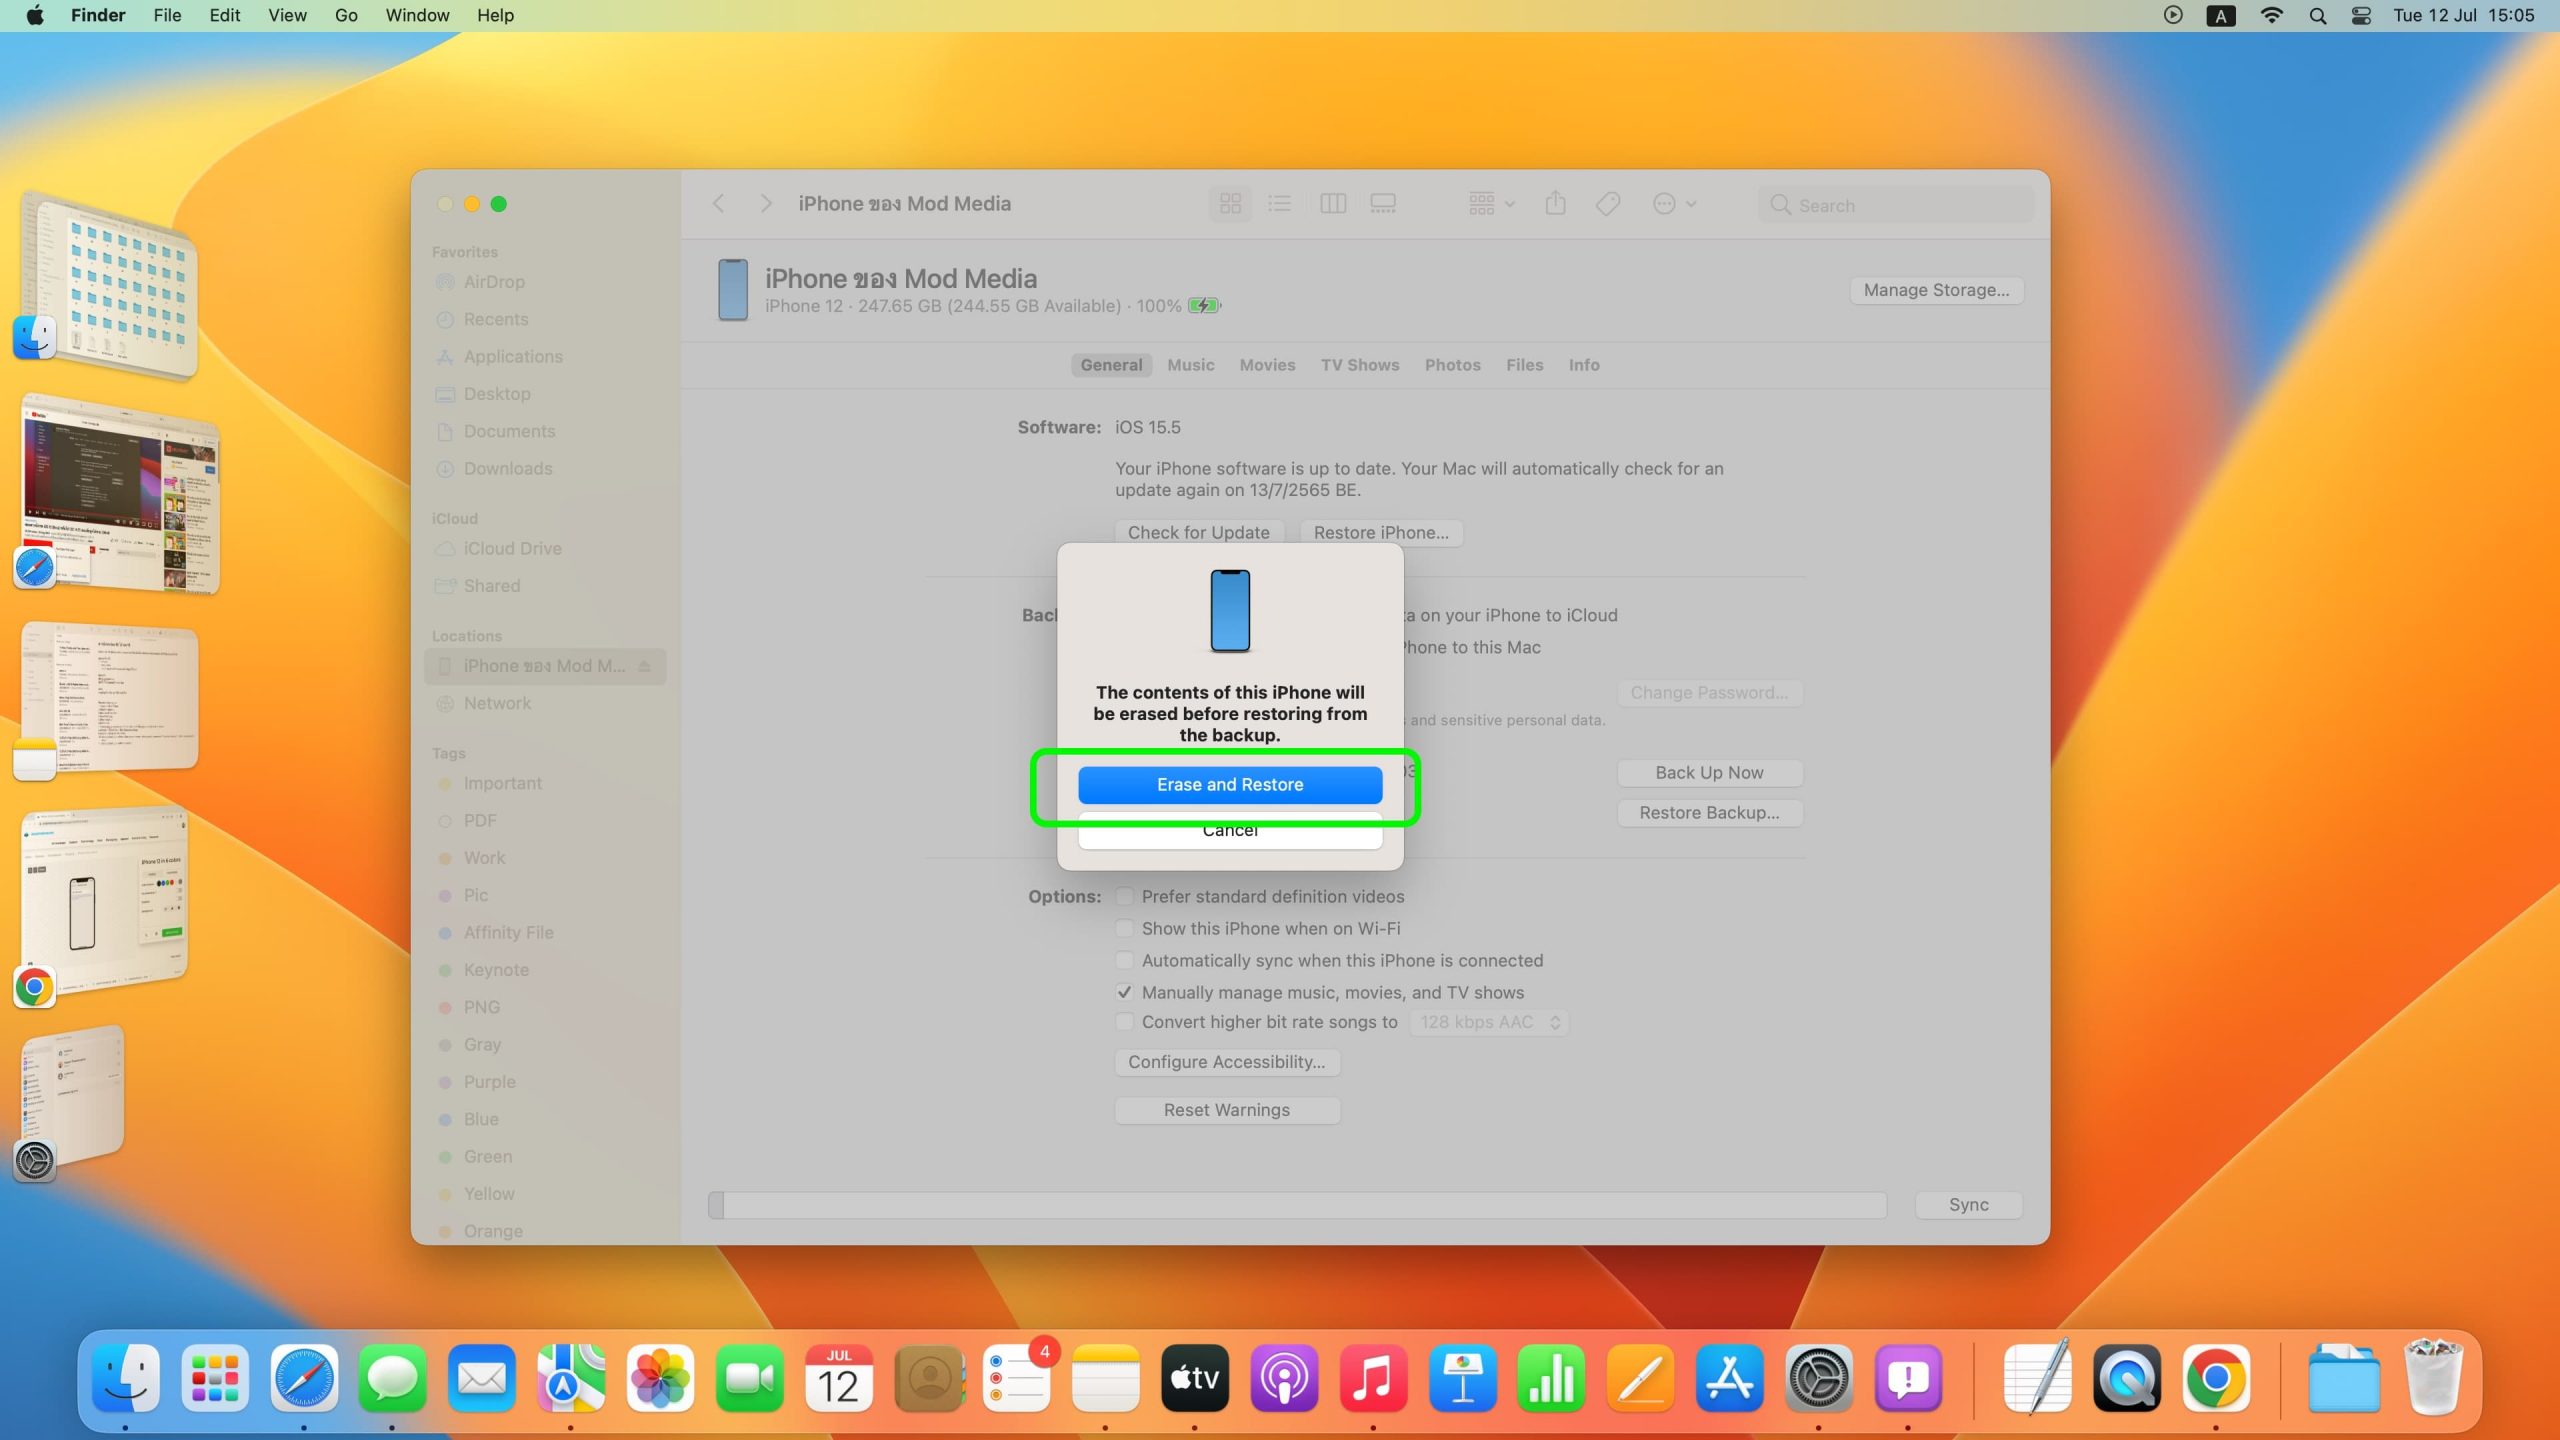
Task: Toggle Show this iPhone when on Wi-Fi
Action: coord(1125,929)
